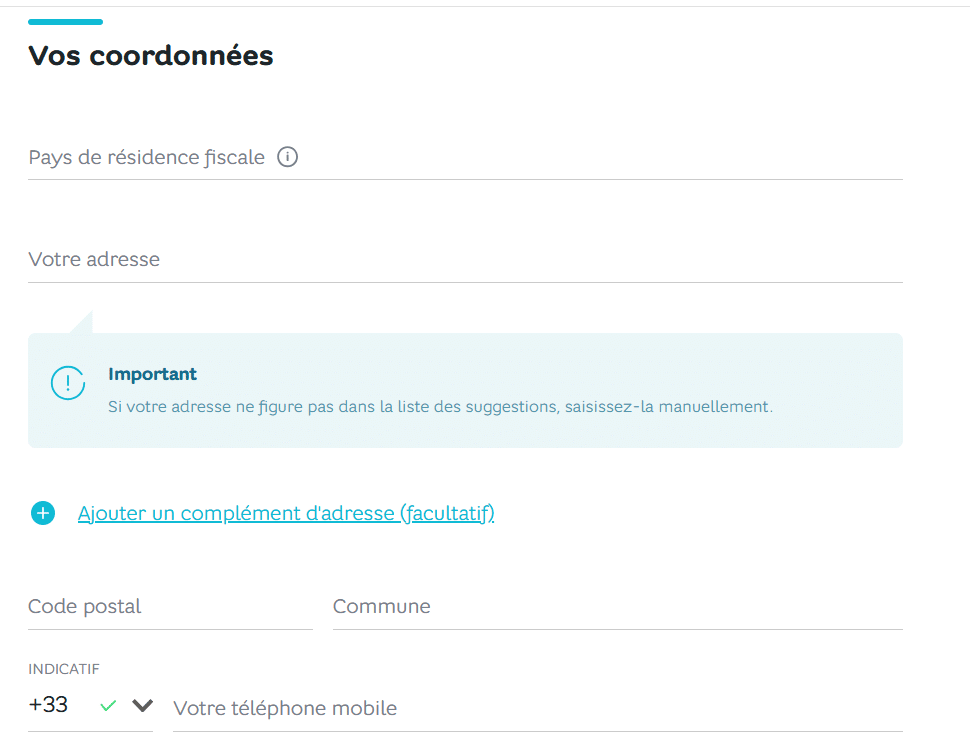Focus the Votre adresse input field
Viewport: 970px width, 743px height.
click(465, 260)
